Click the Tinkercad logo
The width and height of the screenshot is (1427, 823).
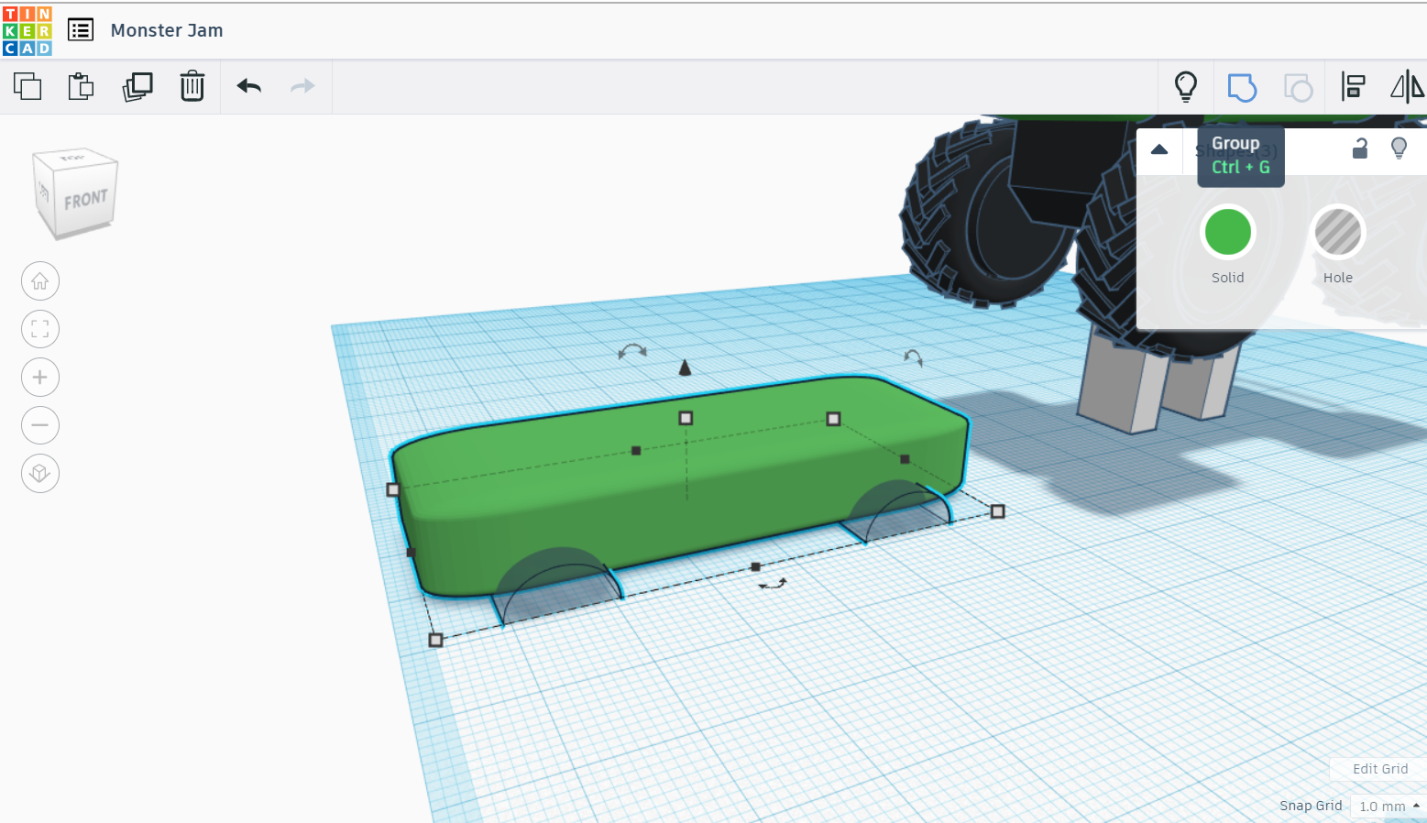tap(27, 30)
